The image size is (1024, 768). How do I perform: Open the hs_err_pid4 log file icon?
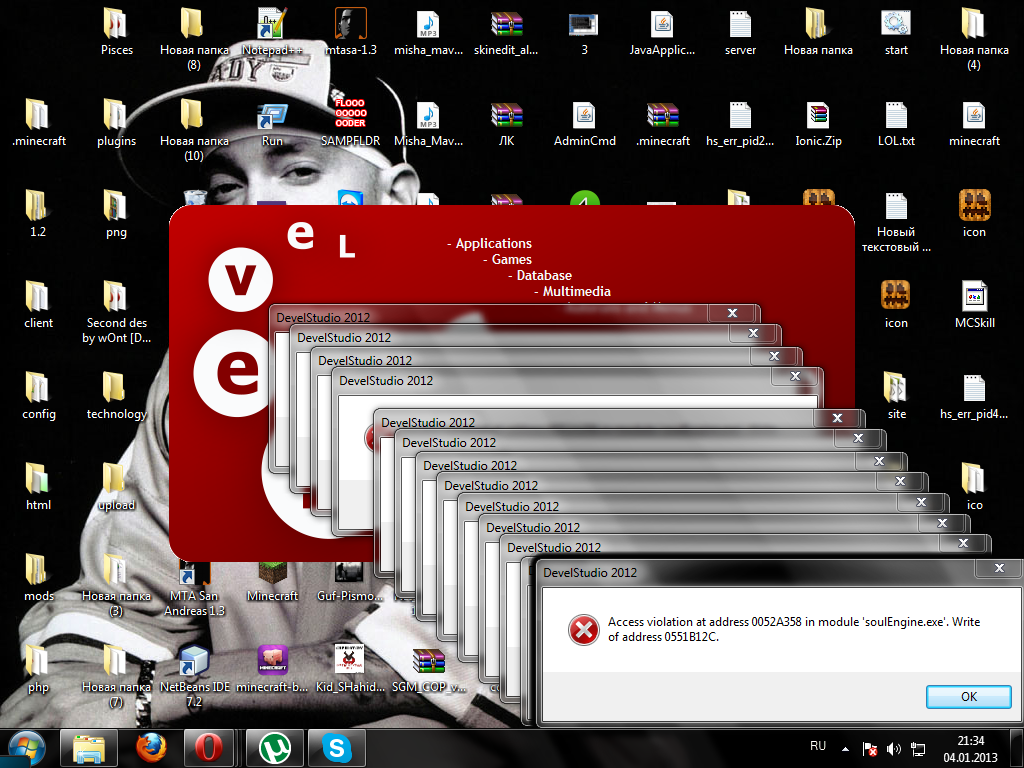[x=974, y=396]
